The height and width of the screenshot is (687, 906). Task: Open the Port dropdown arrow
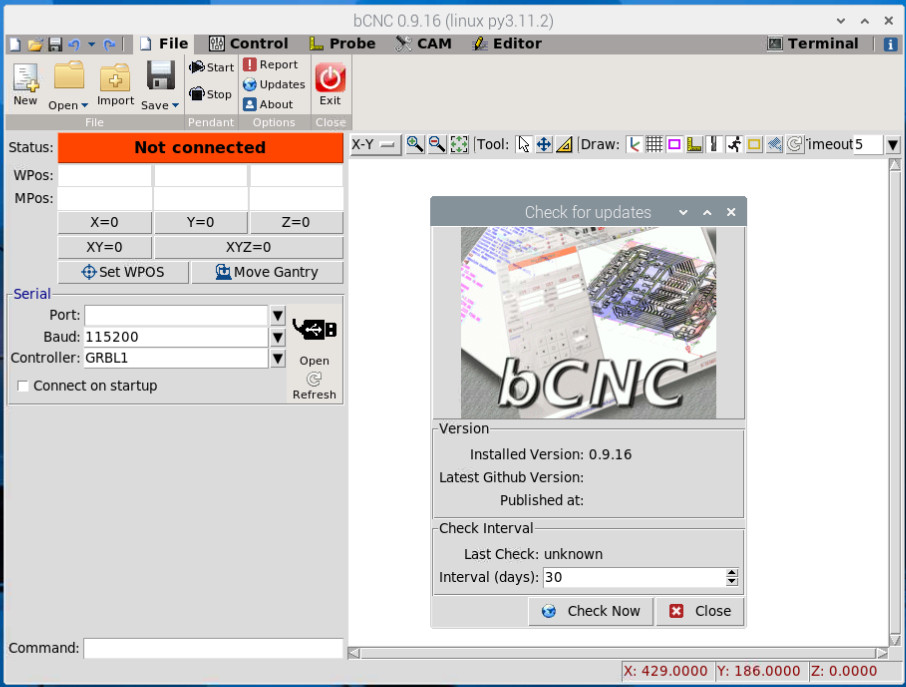pos(278,315)
